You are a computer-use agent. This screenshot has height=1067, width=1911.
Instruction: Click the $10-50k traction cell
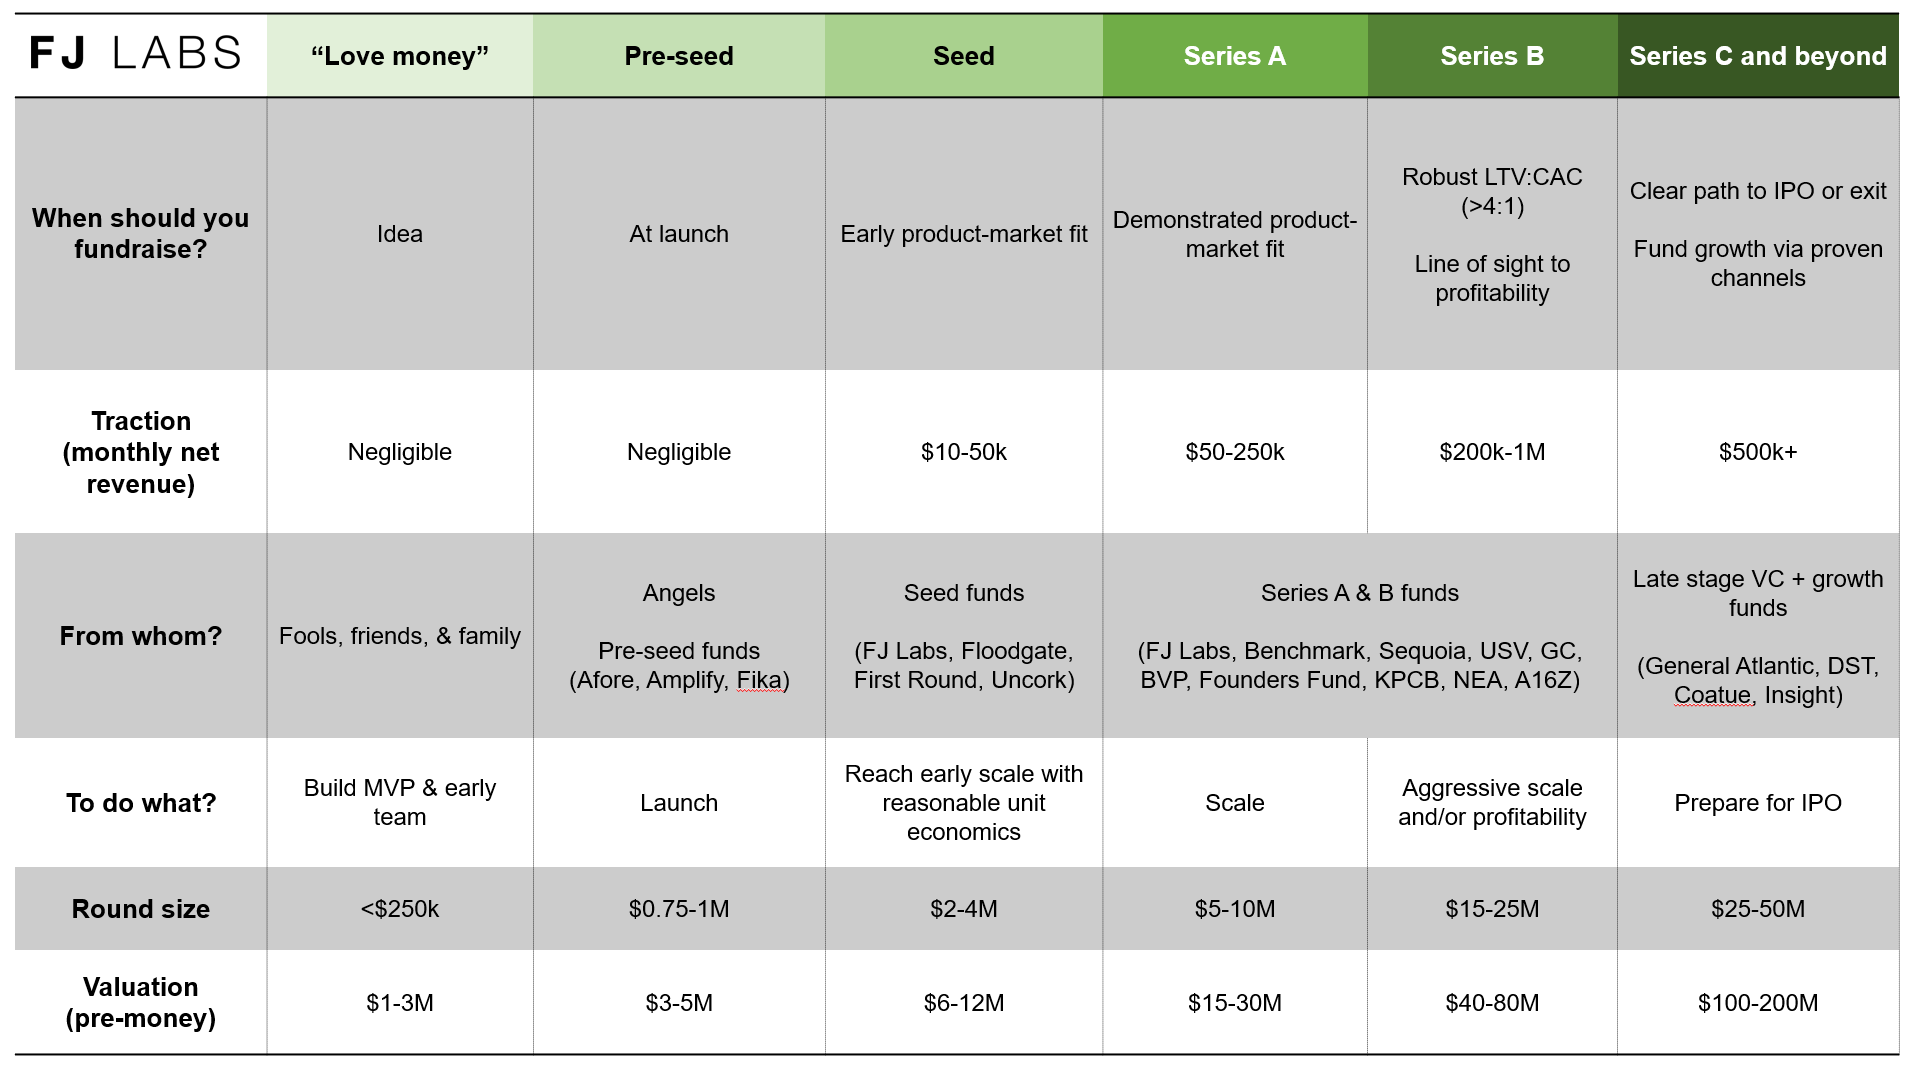(964, 452)
